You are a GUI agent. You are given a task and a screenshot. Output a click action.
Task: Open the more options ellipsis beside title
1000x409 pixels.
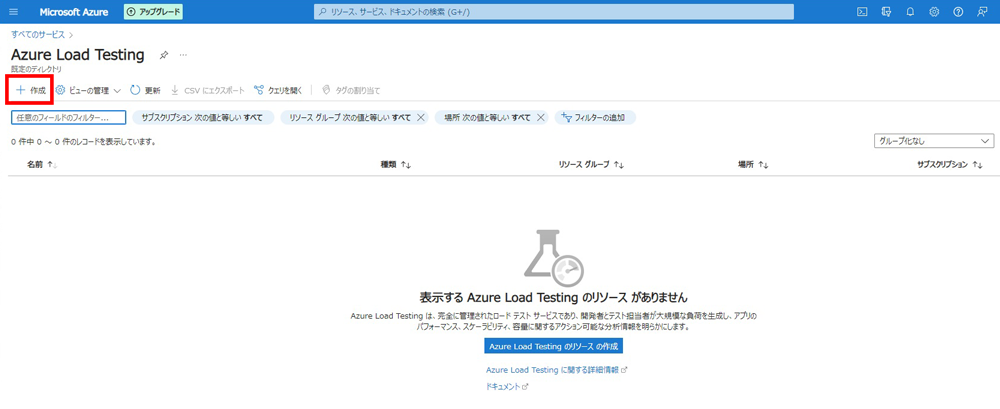click(183, 55)
